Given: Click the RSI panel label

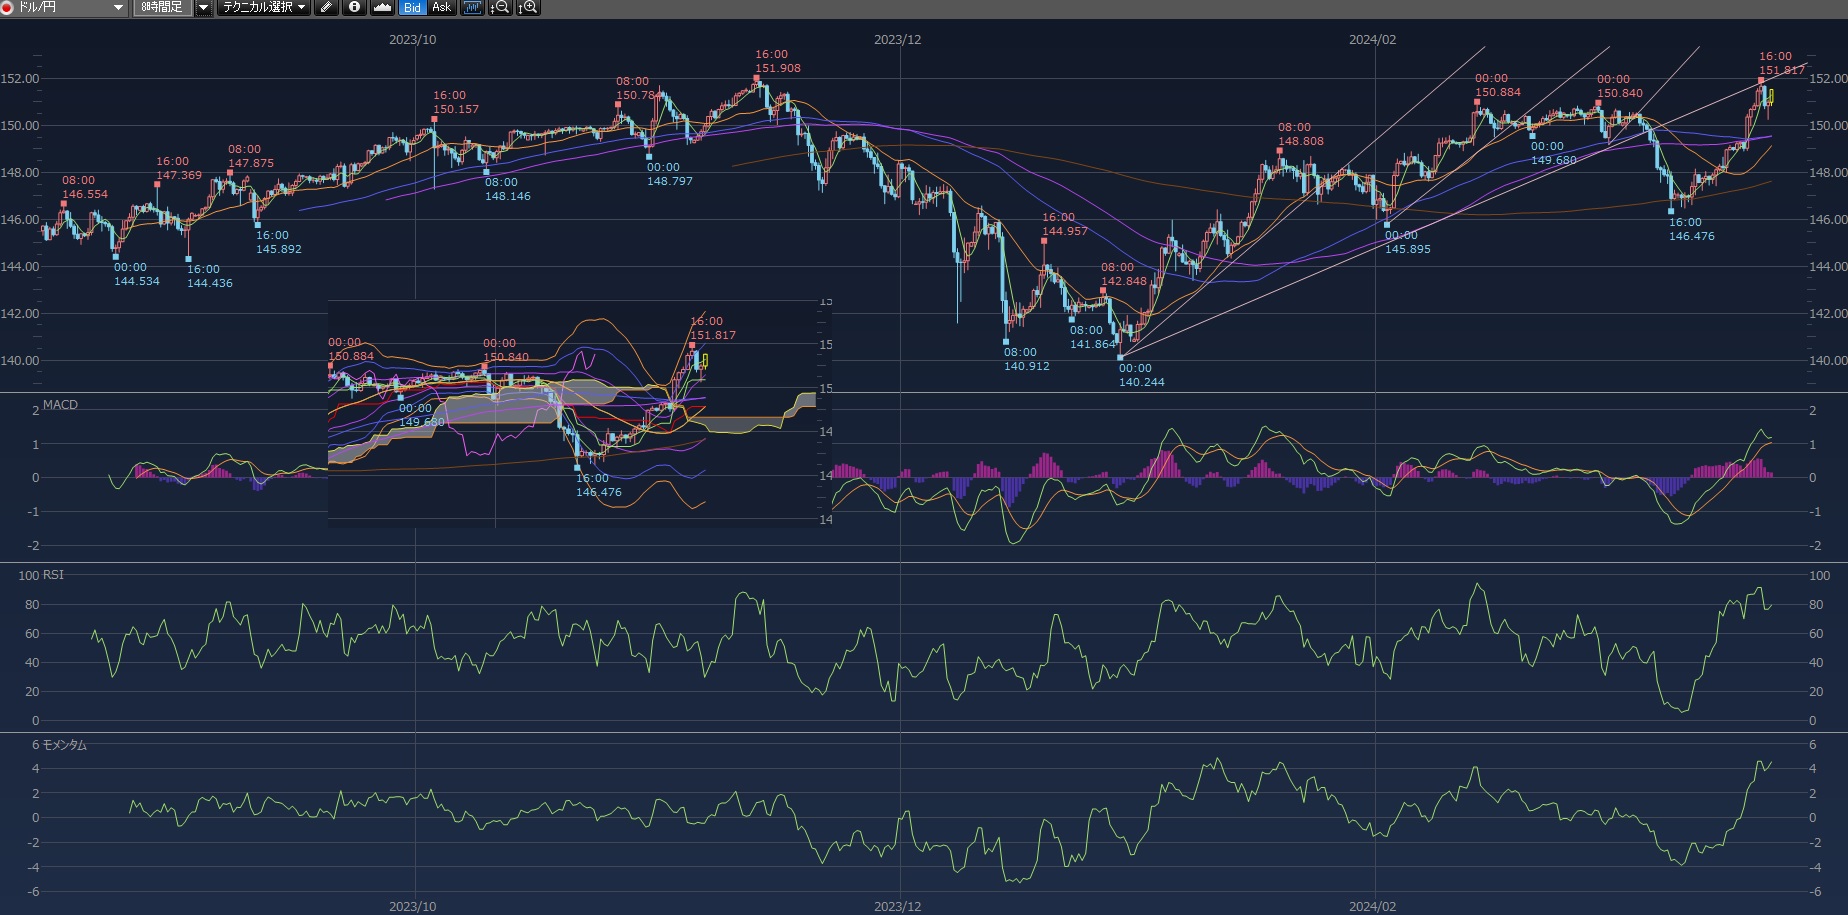Looking at the screenshot, I should (53, 575).
